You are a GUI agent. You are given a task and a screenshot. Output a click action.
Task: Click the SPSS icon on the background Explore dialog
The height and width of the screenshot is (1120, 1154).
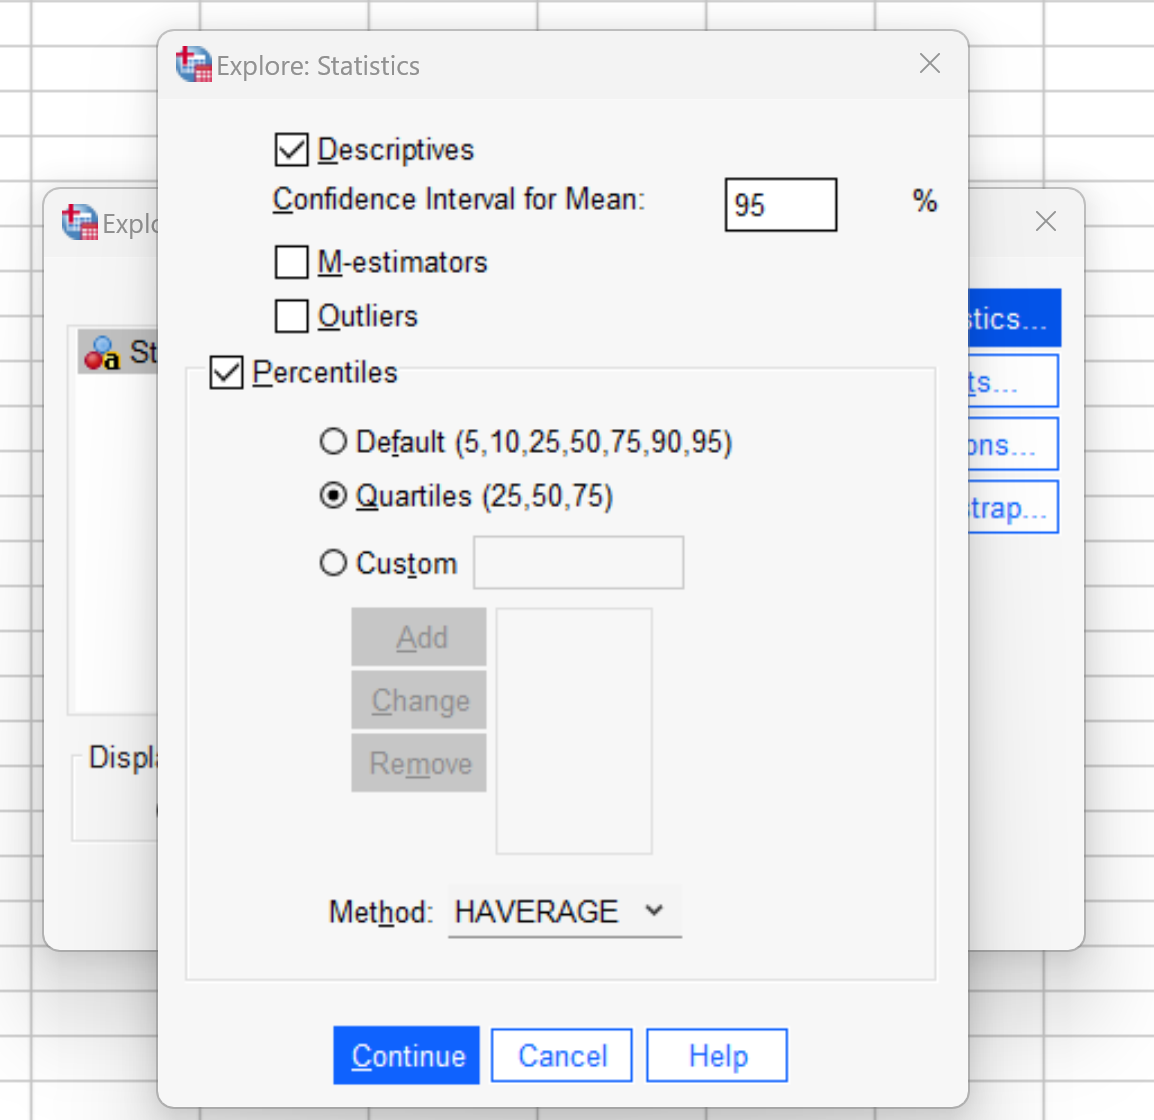pyautogui.click(x=78, y=222)
